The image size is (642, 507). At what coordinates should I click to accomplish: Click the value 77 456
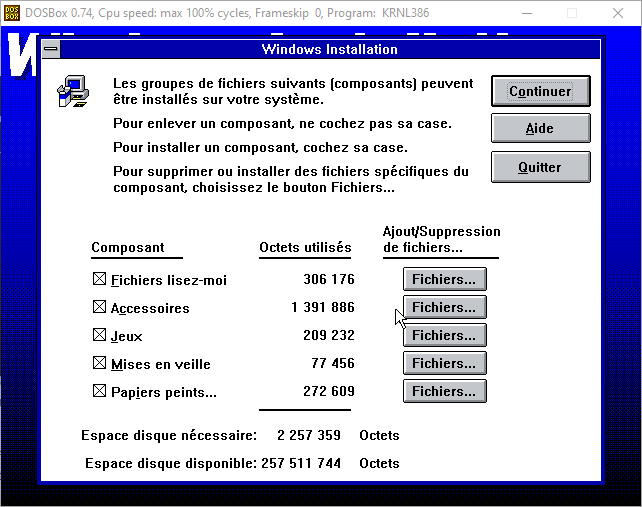333,363
